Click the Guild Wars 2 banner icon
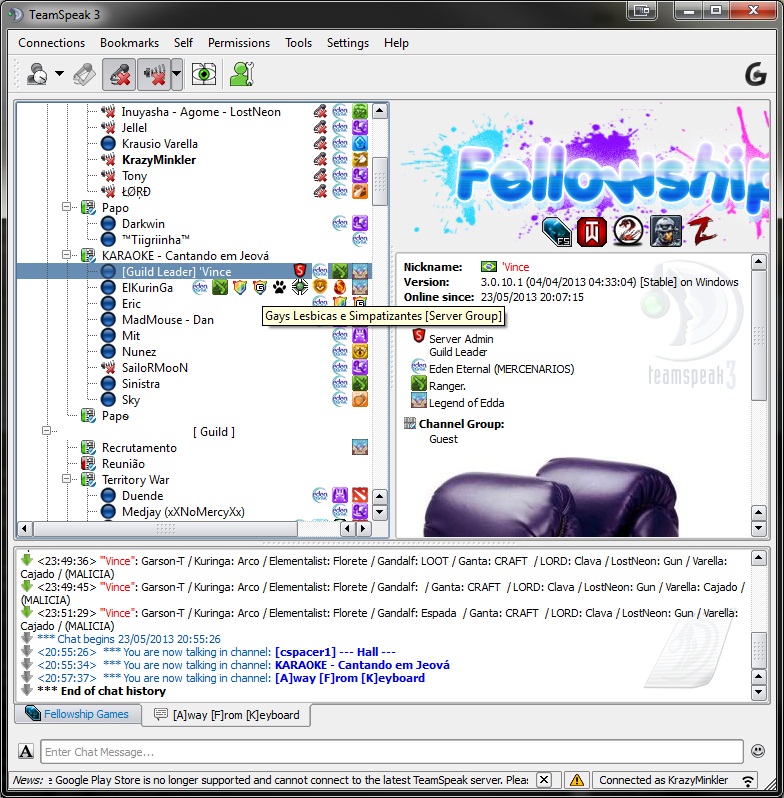This screenshot has width=784, height=798. [x=628, y=231]
